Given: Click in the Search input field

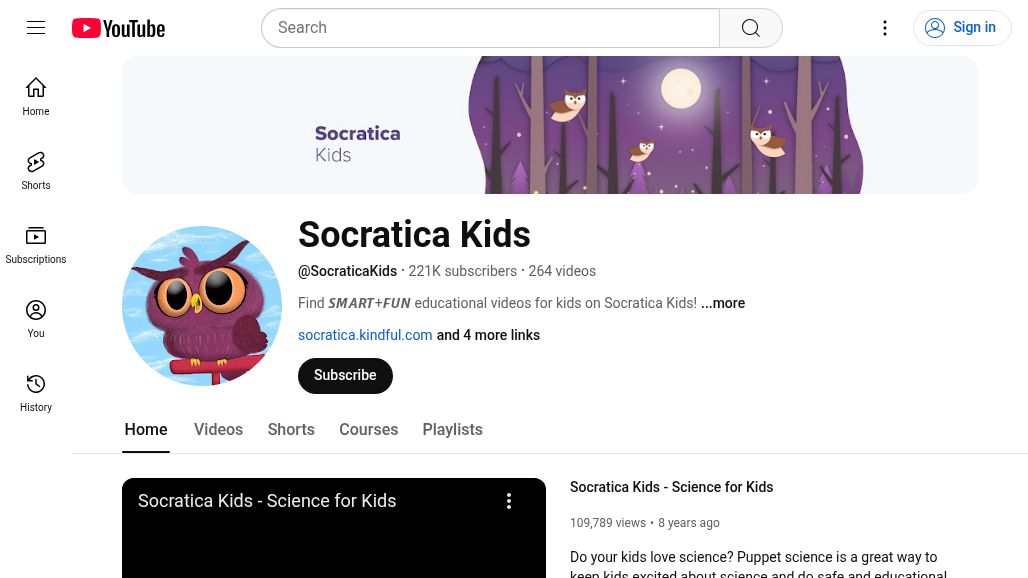Looking at the screenshot, I should coord(490,28).
